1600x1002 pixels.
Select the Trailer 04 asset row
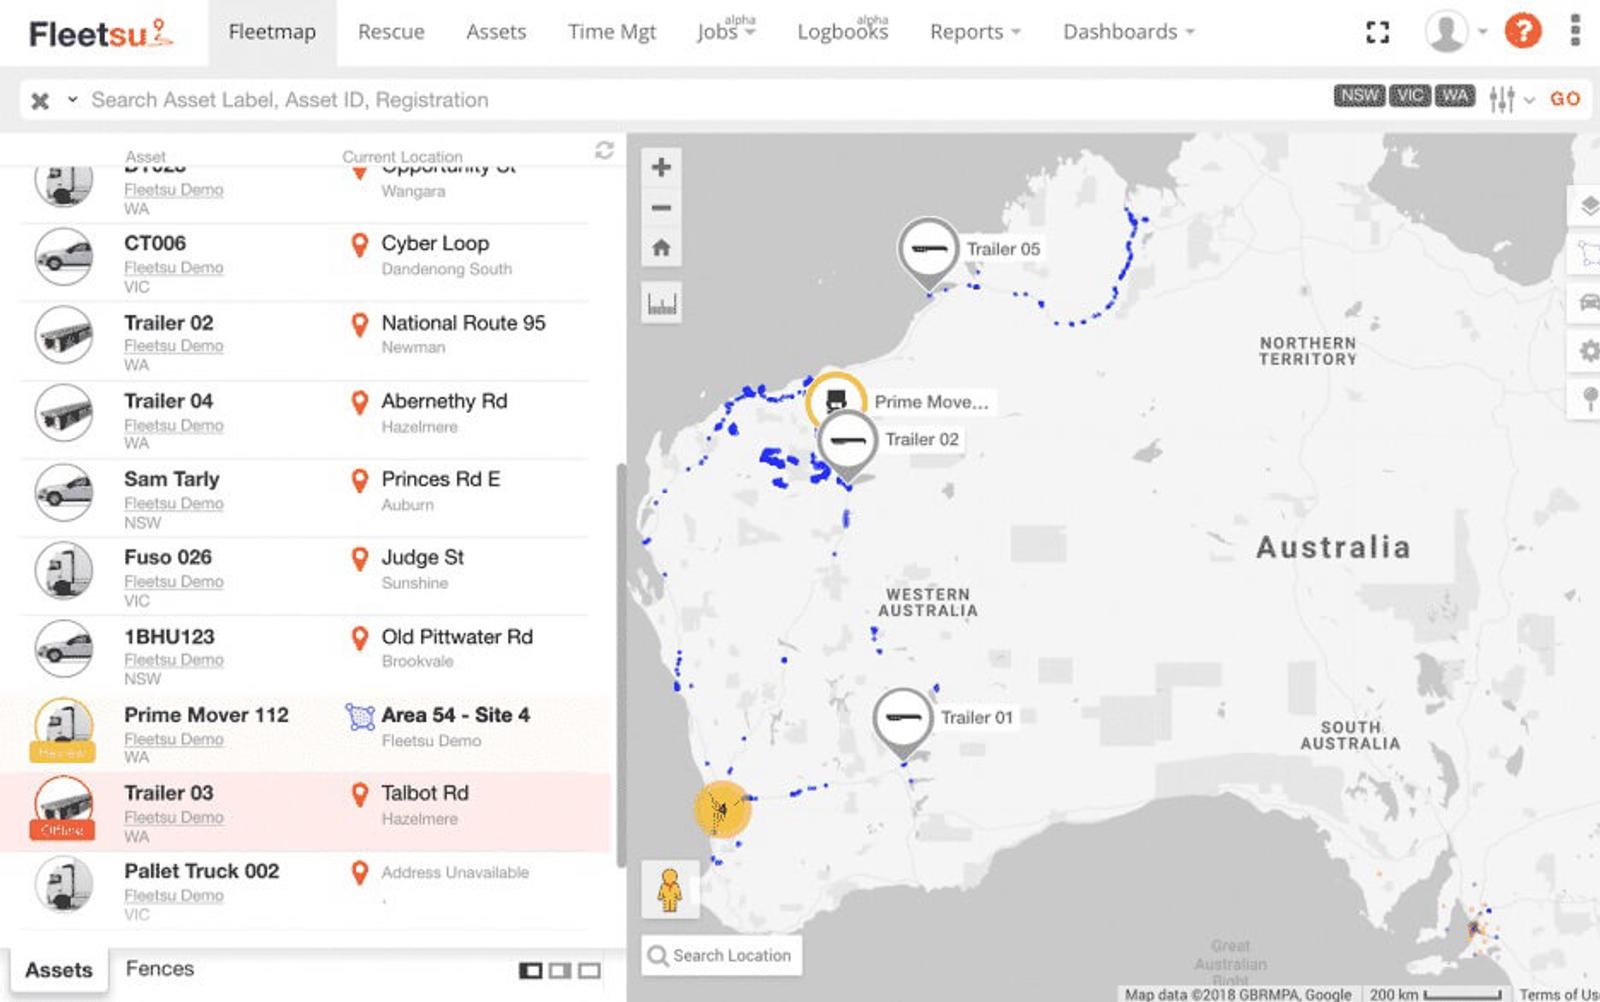[x=305, y=421]
